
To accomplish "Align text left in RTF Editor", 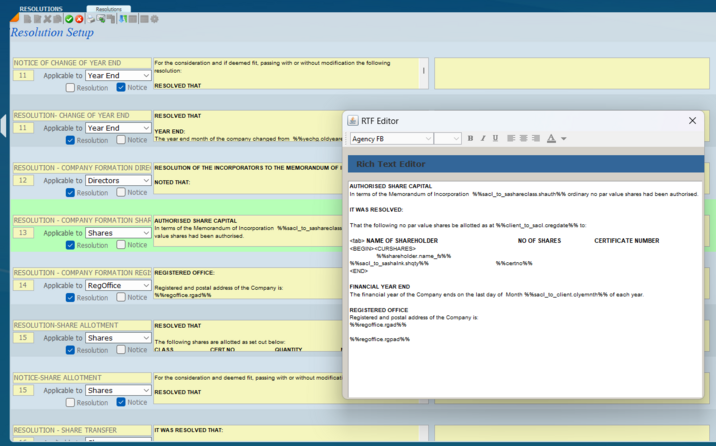I will [511, 139].
